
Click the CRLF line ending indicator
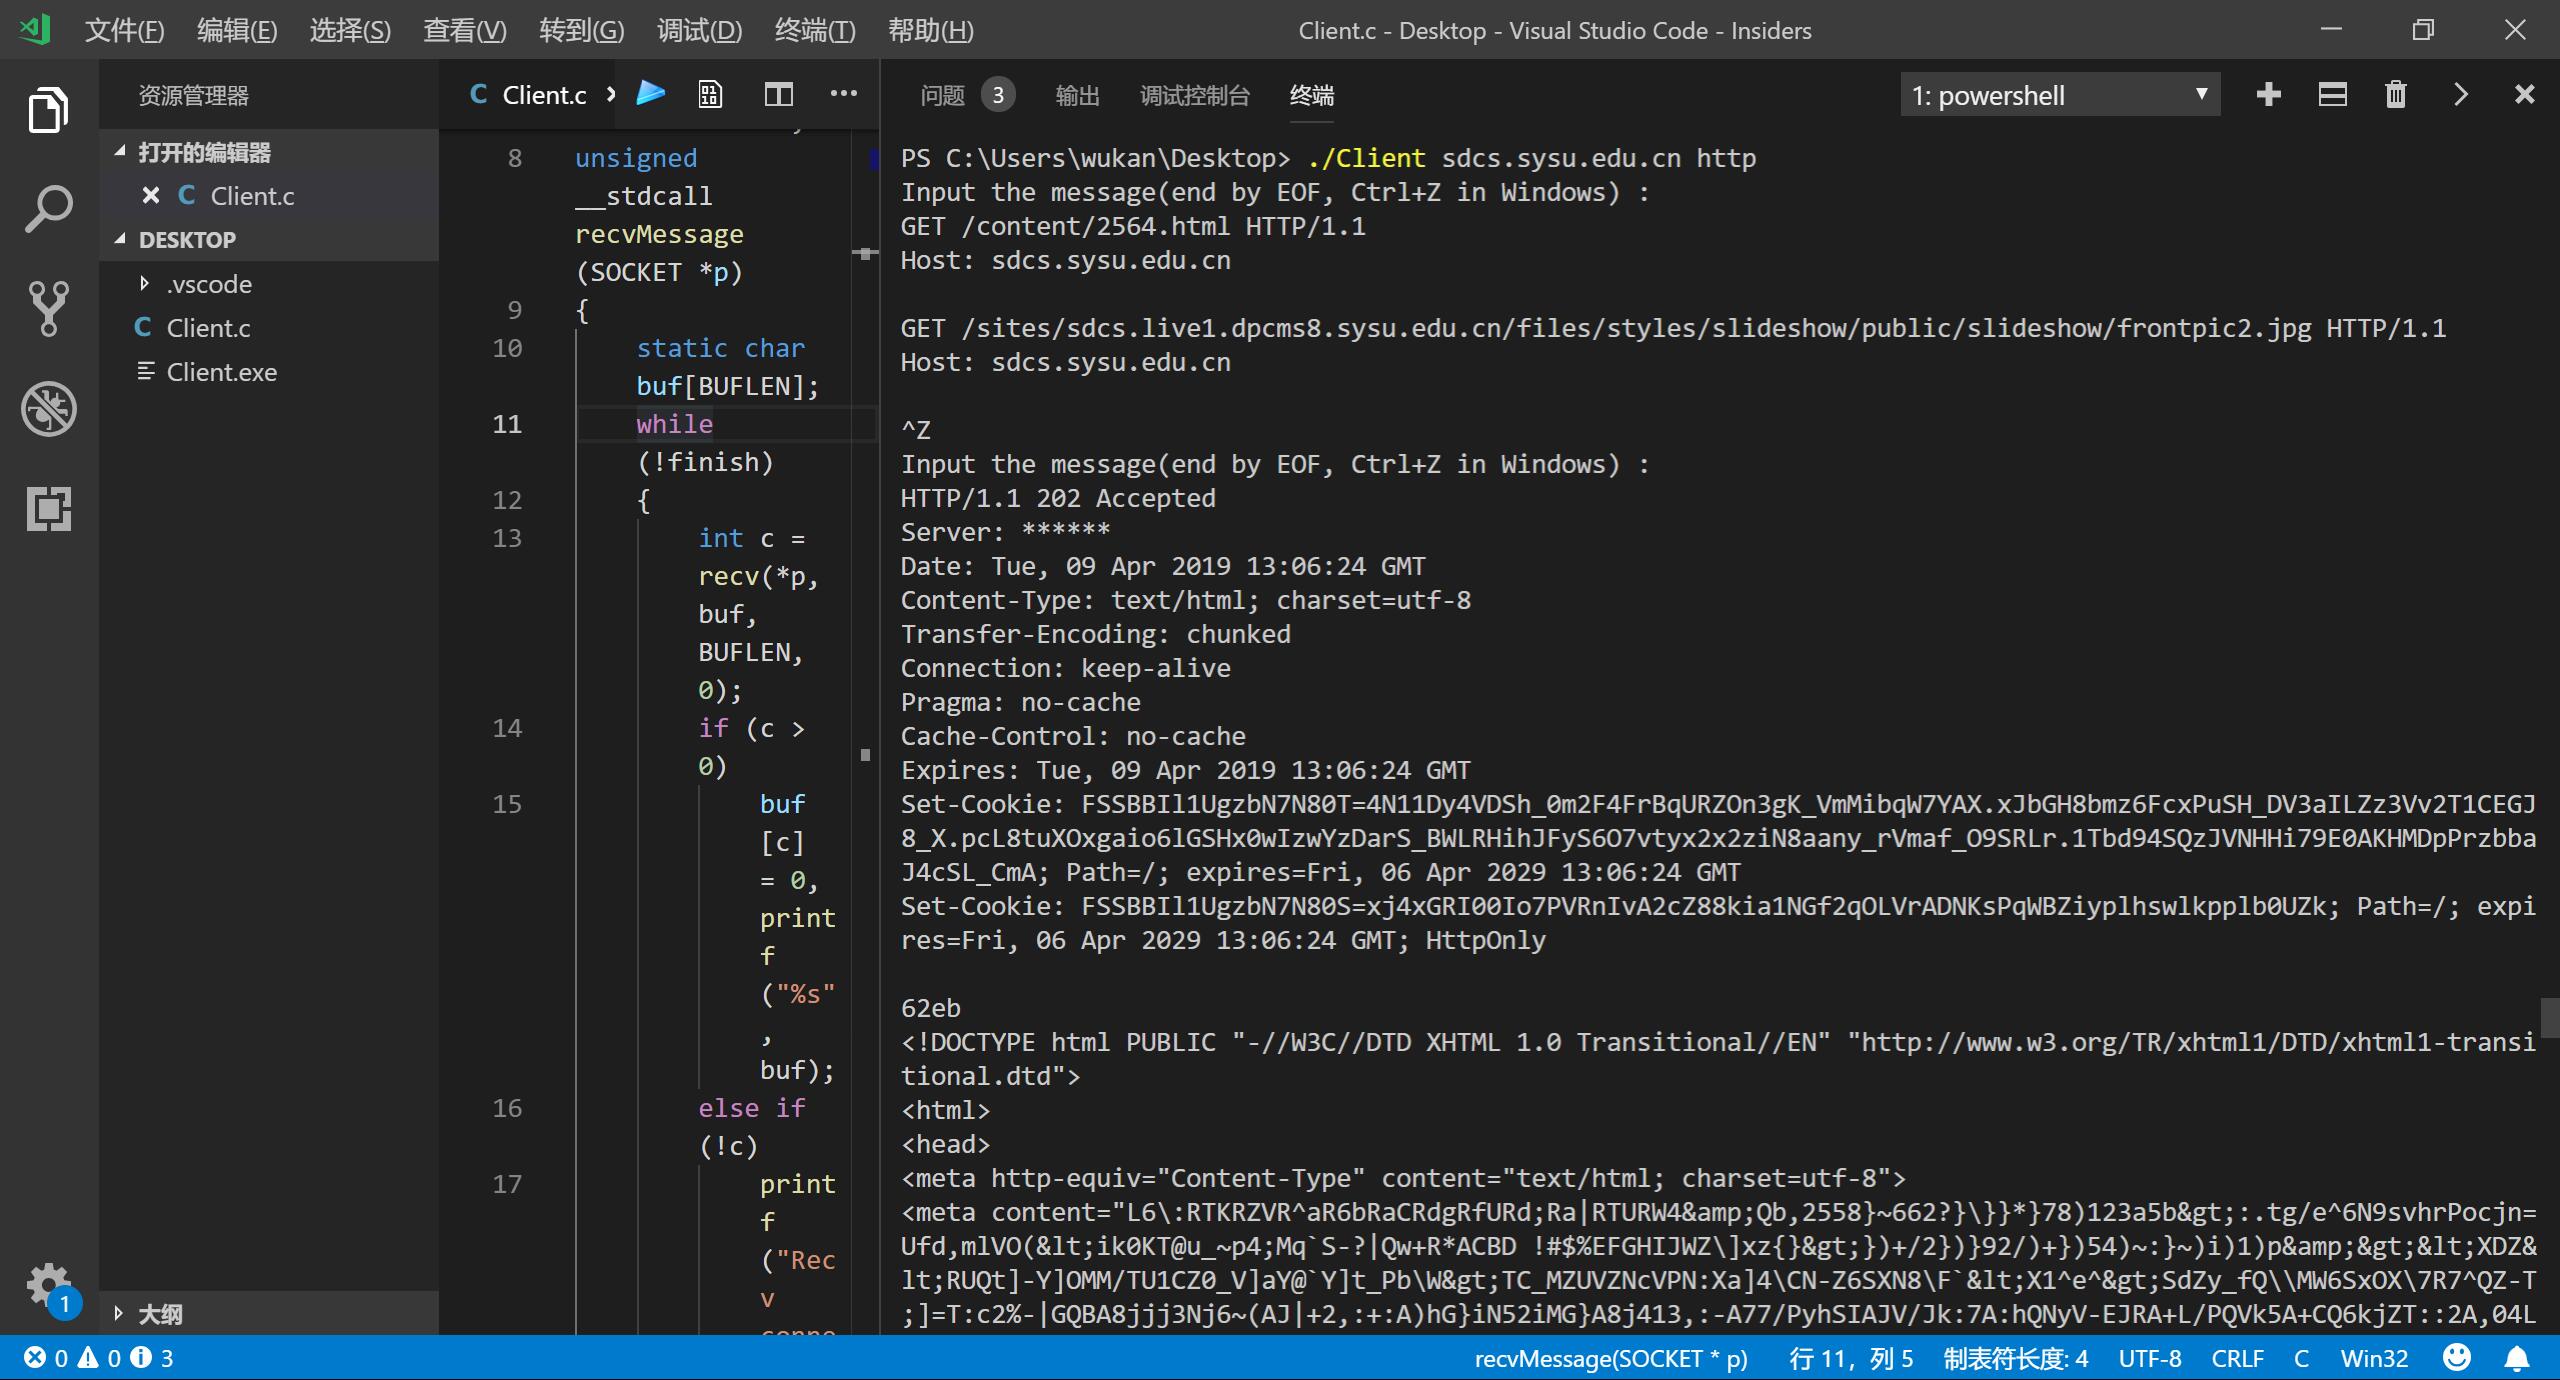coord(2237,1358)
